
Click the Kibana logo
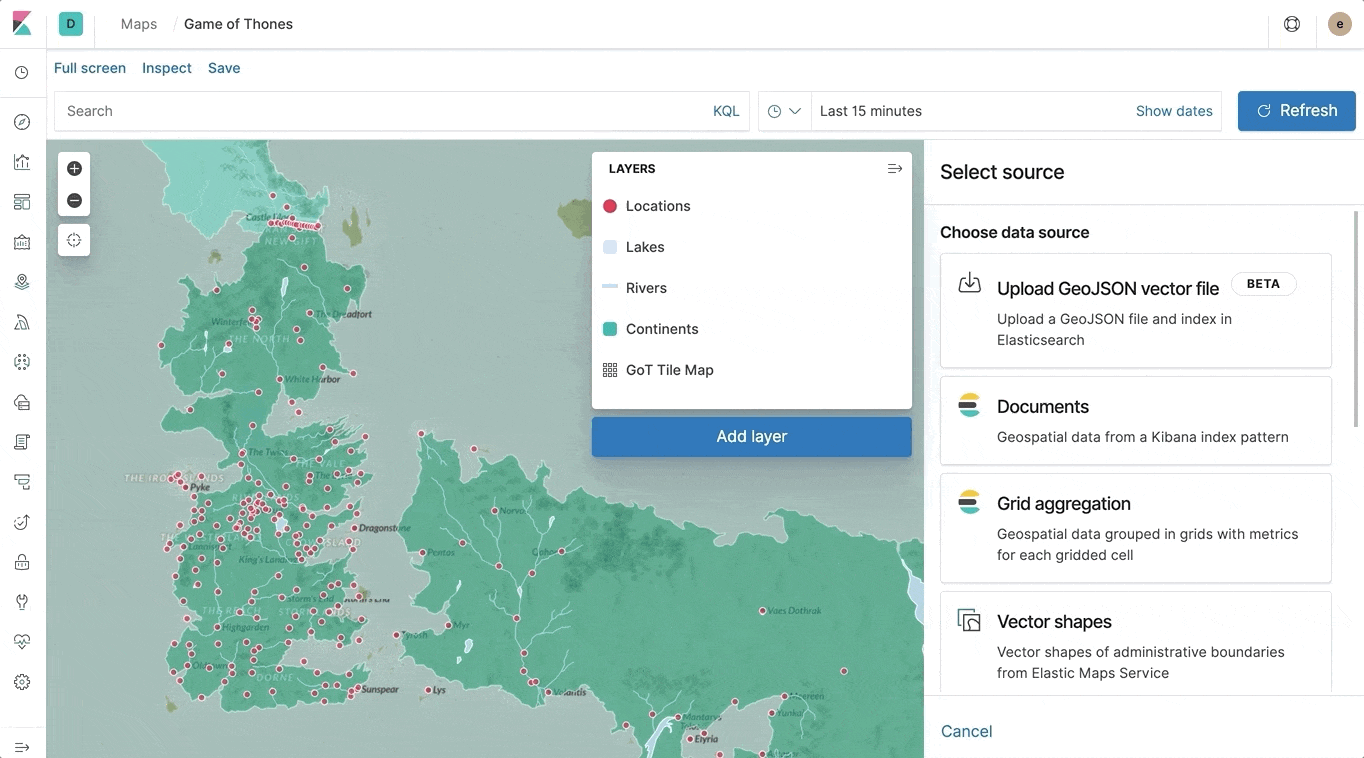click(x=22, y=23)
